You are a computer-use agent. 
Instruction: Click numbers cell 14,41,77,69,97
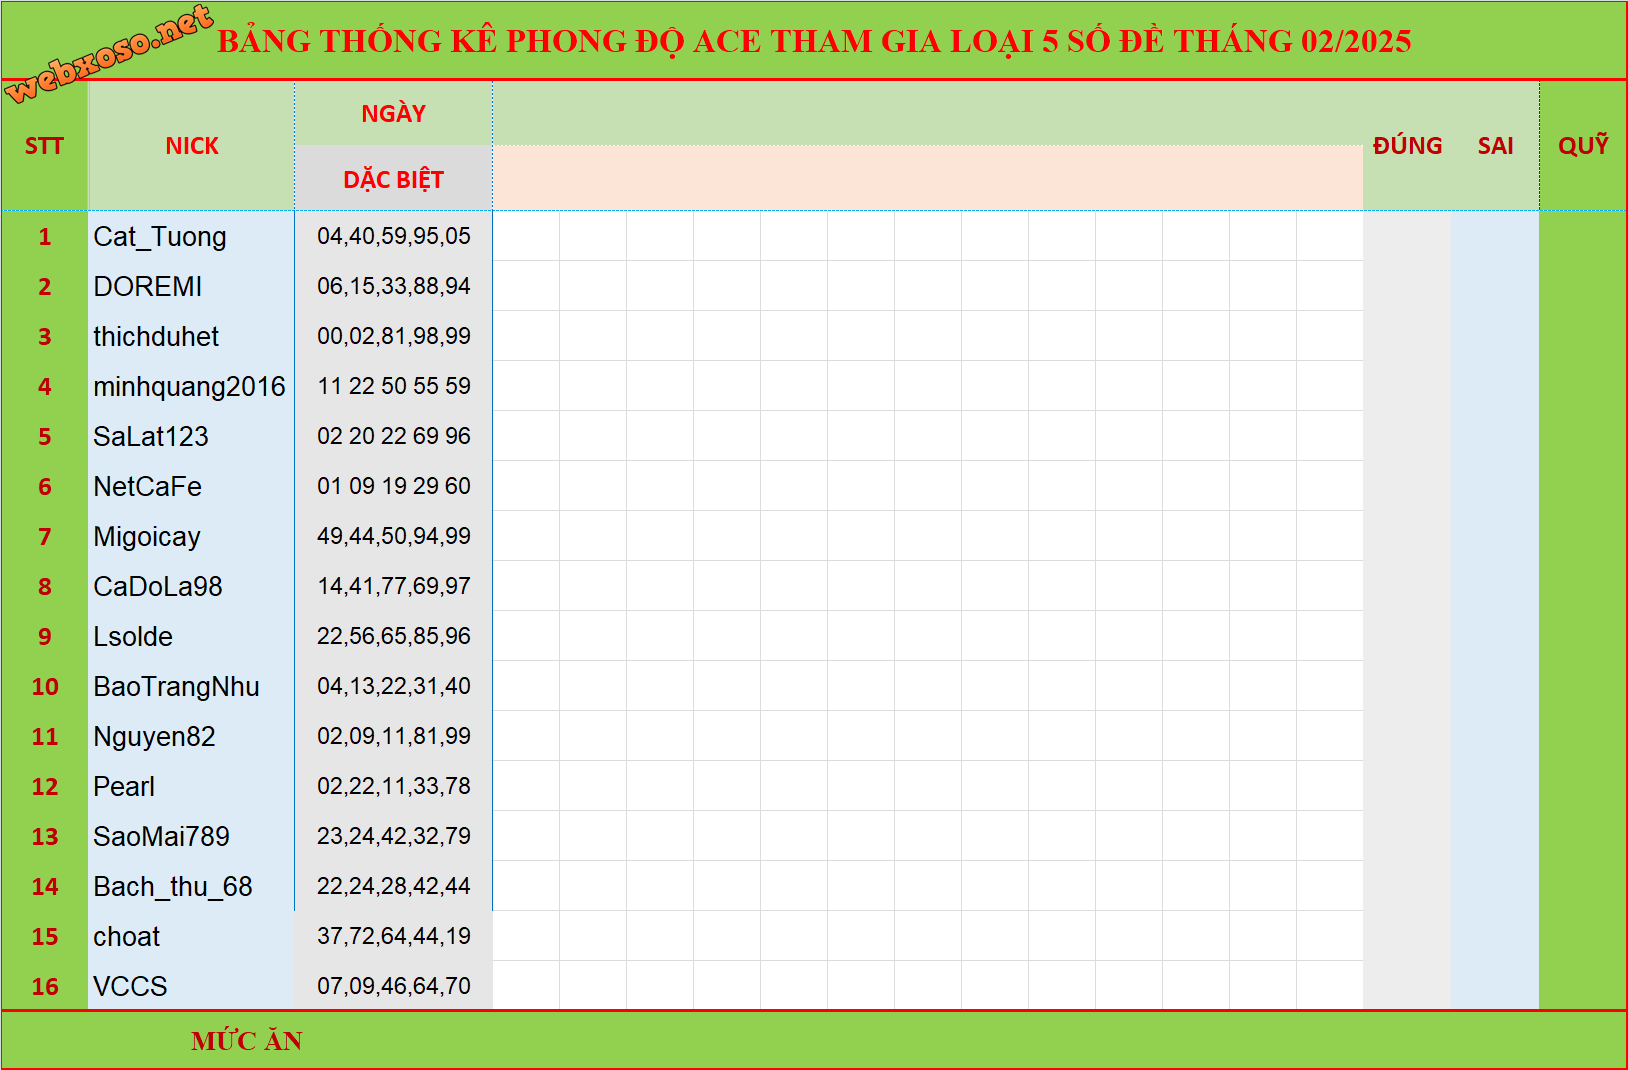(x=393, y=586)
